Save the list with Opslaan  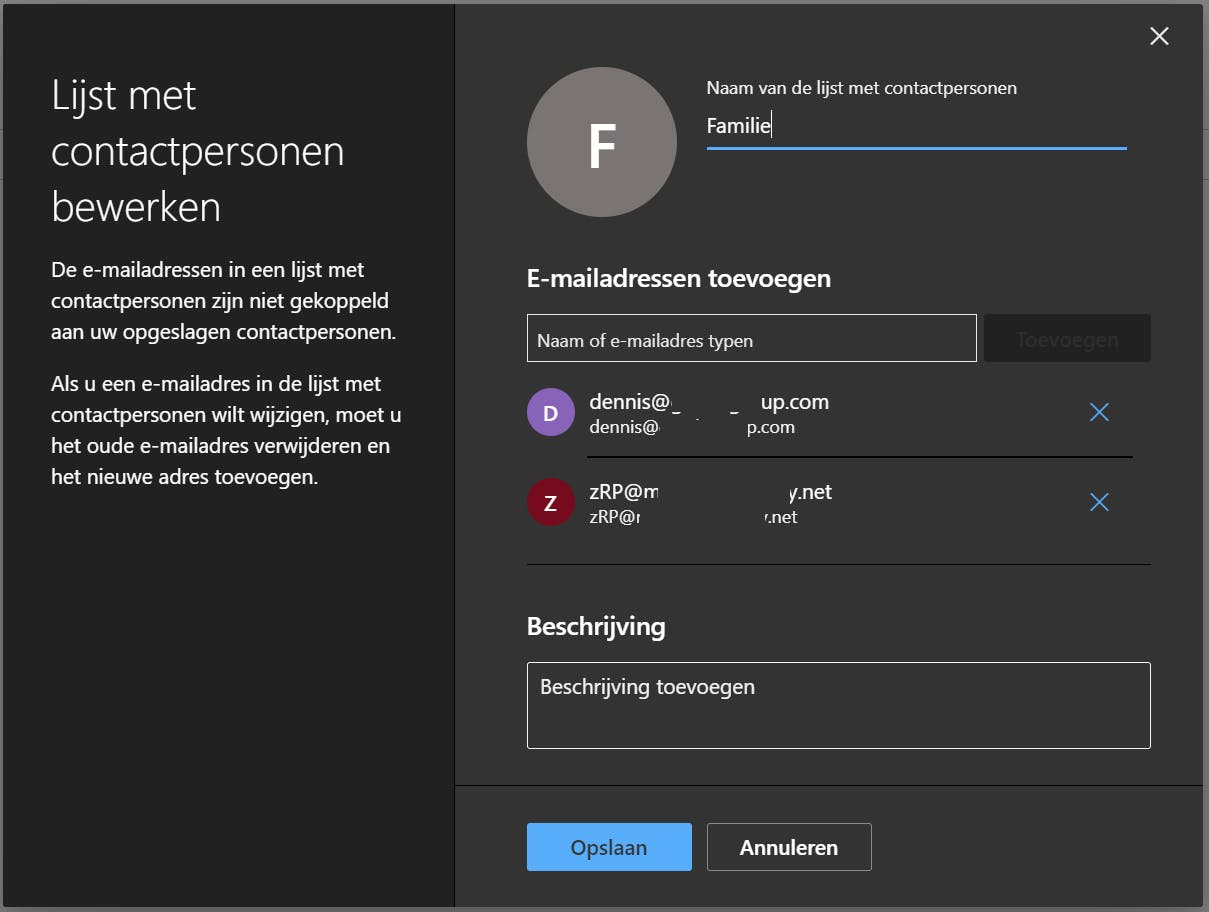tap(609, 847)
